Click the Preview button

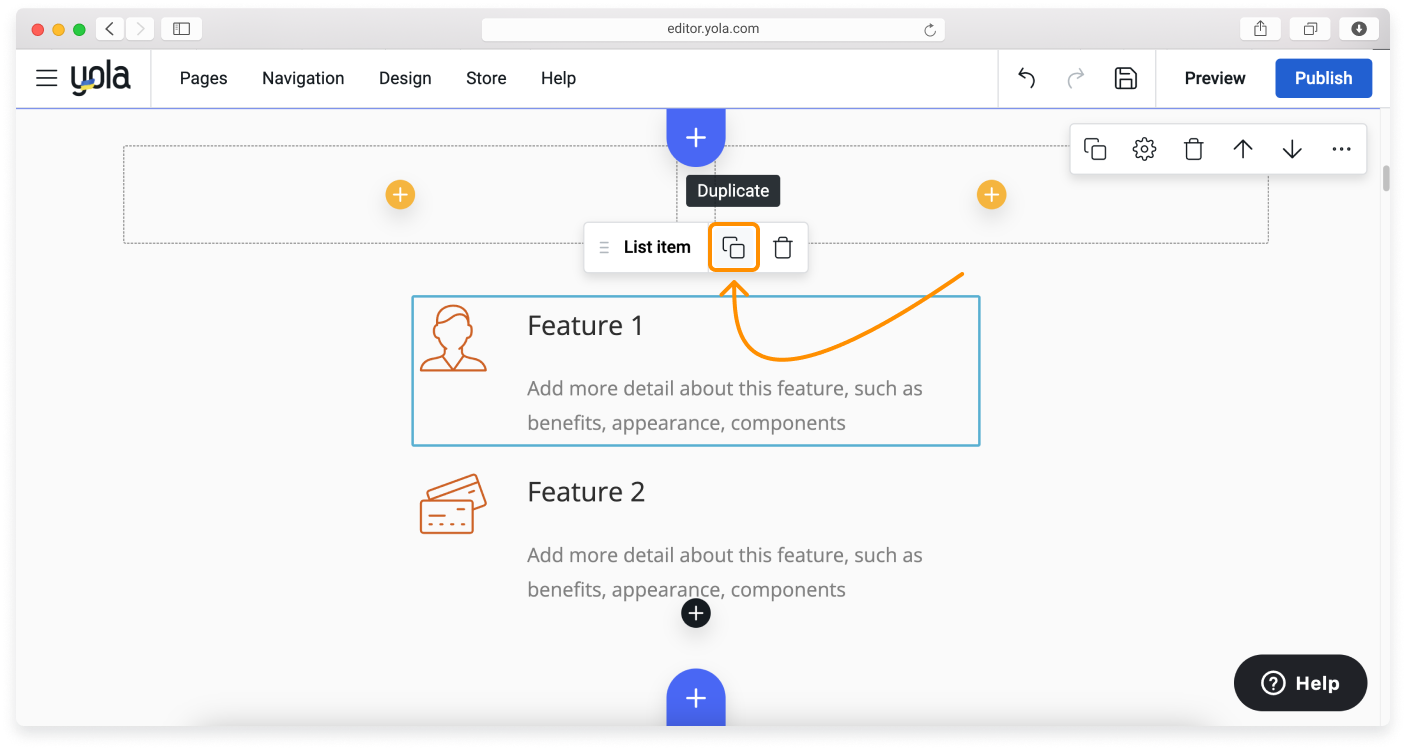pyautogui.click(x=1215, y=78)
